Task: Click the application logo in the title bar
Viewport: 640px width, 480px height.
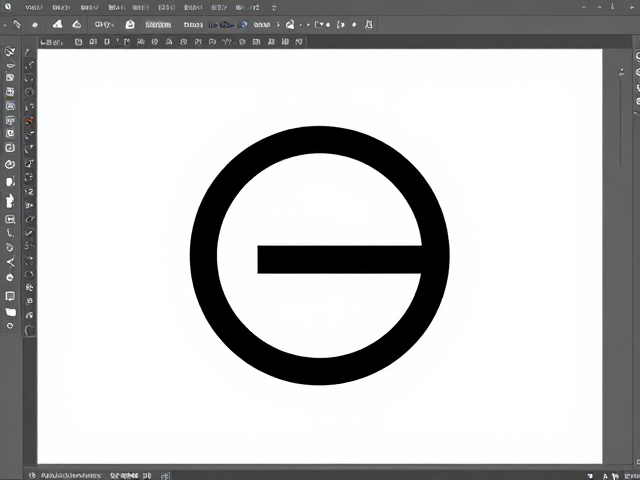Action: (8, 7)
